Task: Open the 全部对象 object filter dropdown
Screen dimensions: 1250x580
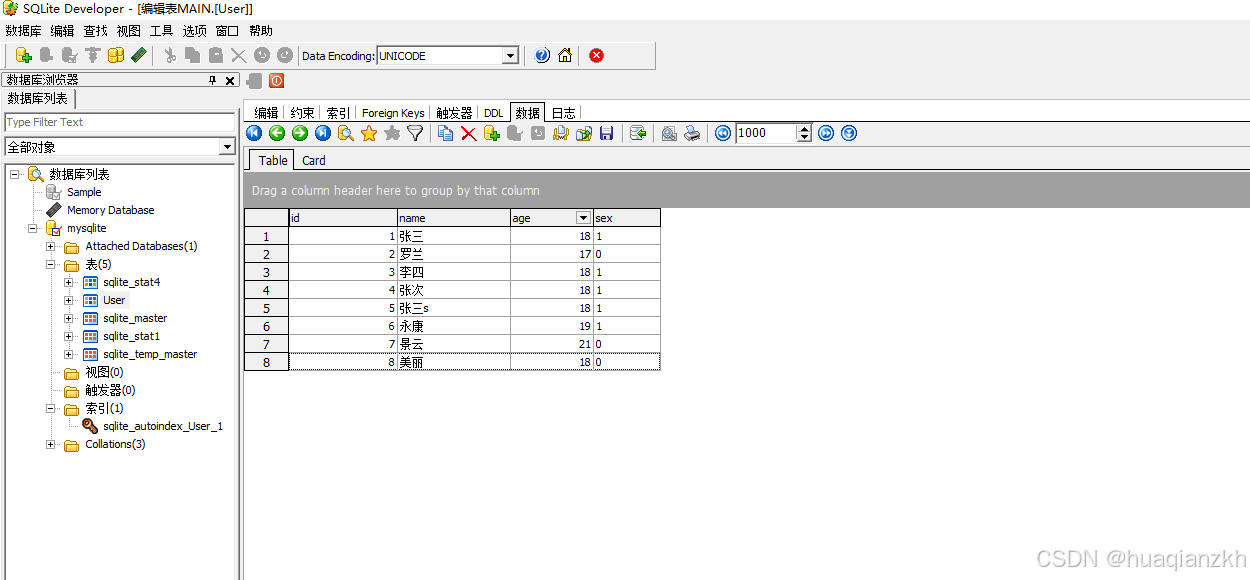Action: [x=227, y=147]
